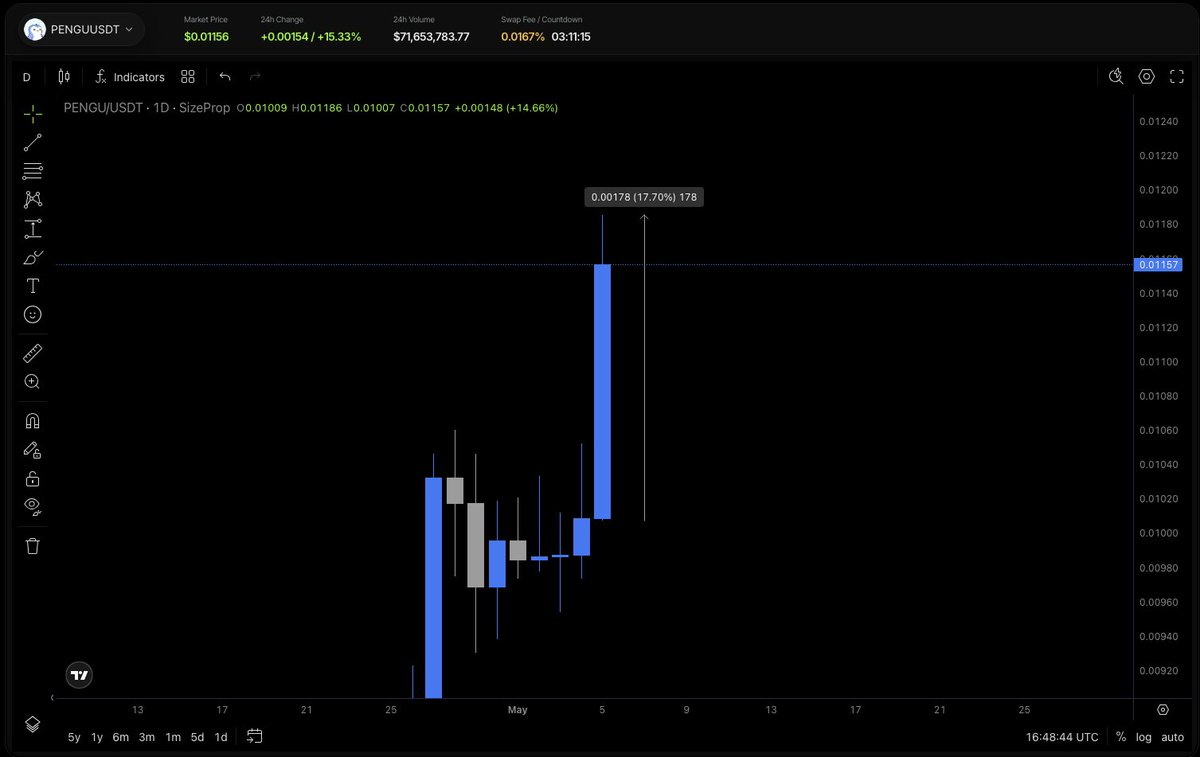The image size is (1200, 757).
Task: Toggle log scale mode
Action: tap(1143, 737)
